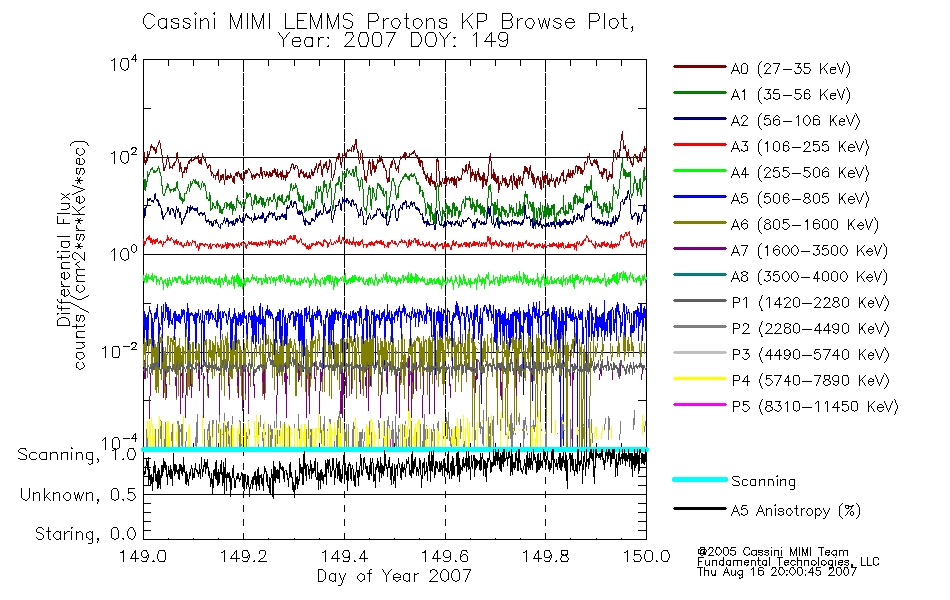950x600 pixels.
Task: Click the dark green A1 legend line swatch
Action: tap(699, 93)
